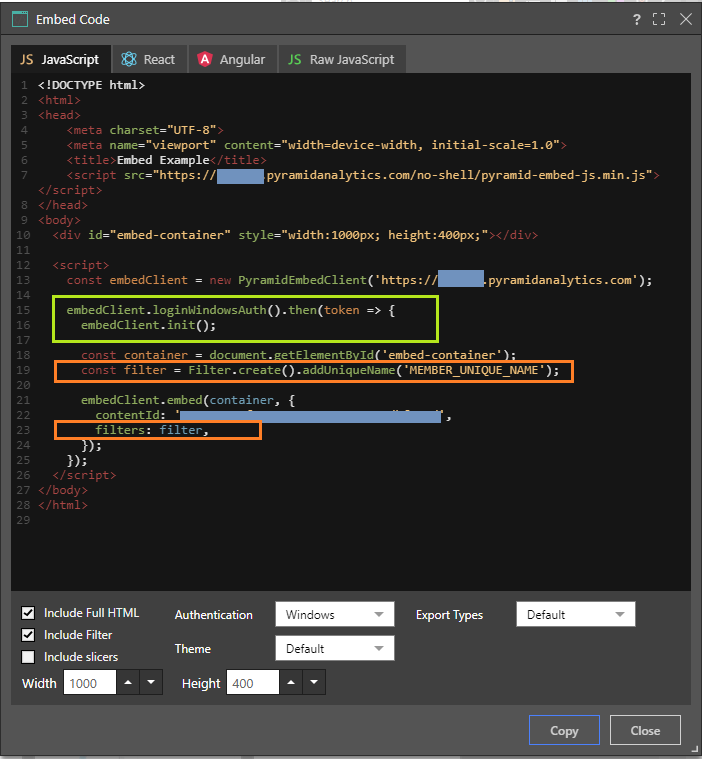Click the 'filters: filter,' code line
702x759 pixels.
pos(152,430)
